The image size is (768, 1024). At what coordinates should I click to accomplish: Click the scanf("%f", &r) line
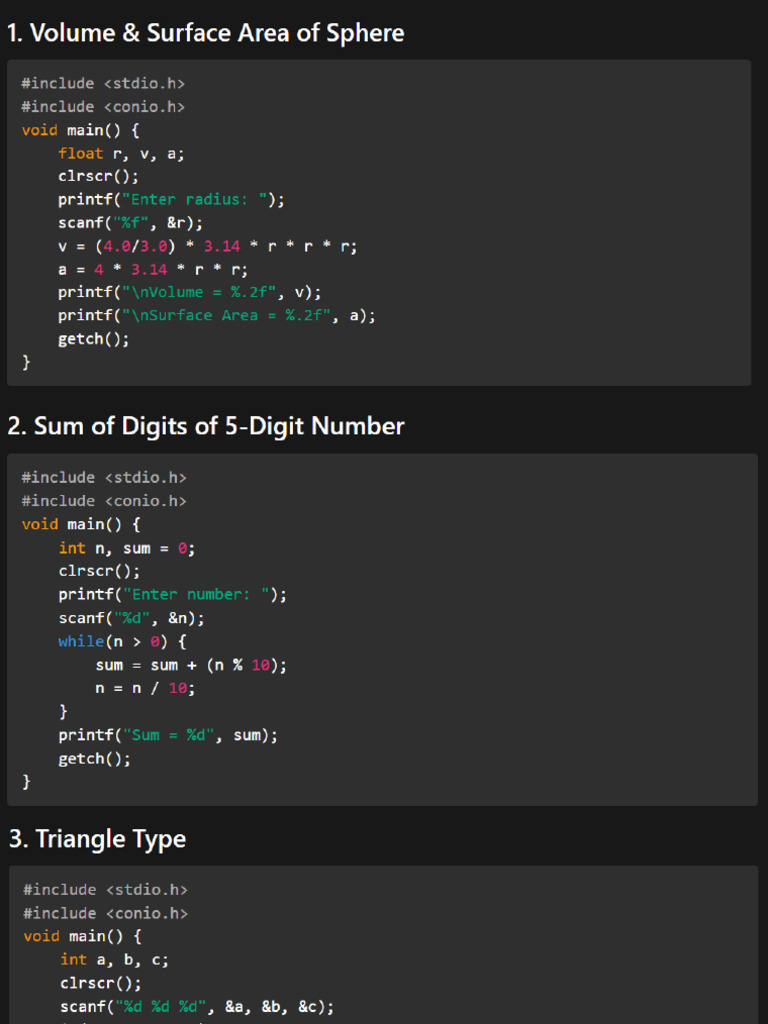click(x=131, y=223)
